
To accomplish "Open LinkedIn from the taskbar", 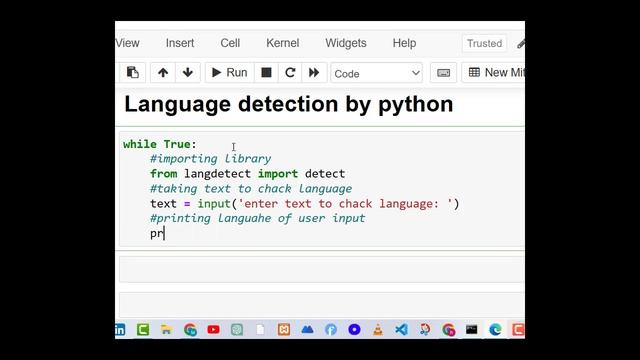I will pos(120,329).
